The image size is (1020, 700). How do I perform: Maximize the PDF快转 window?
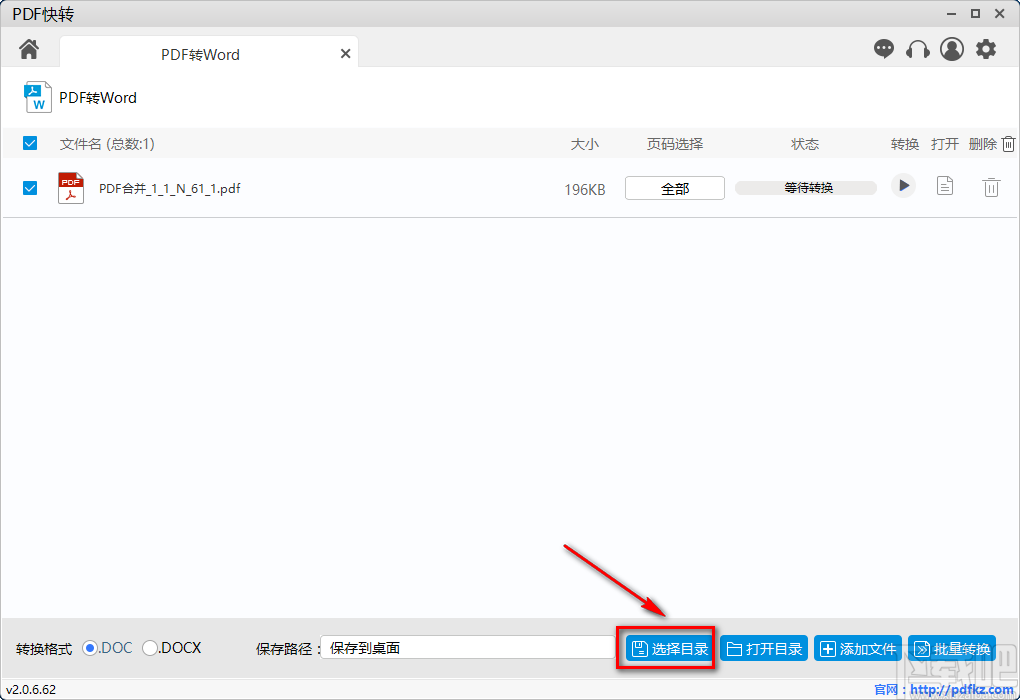tap(975, 14)
